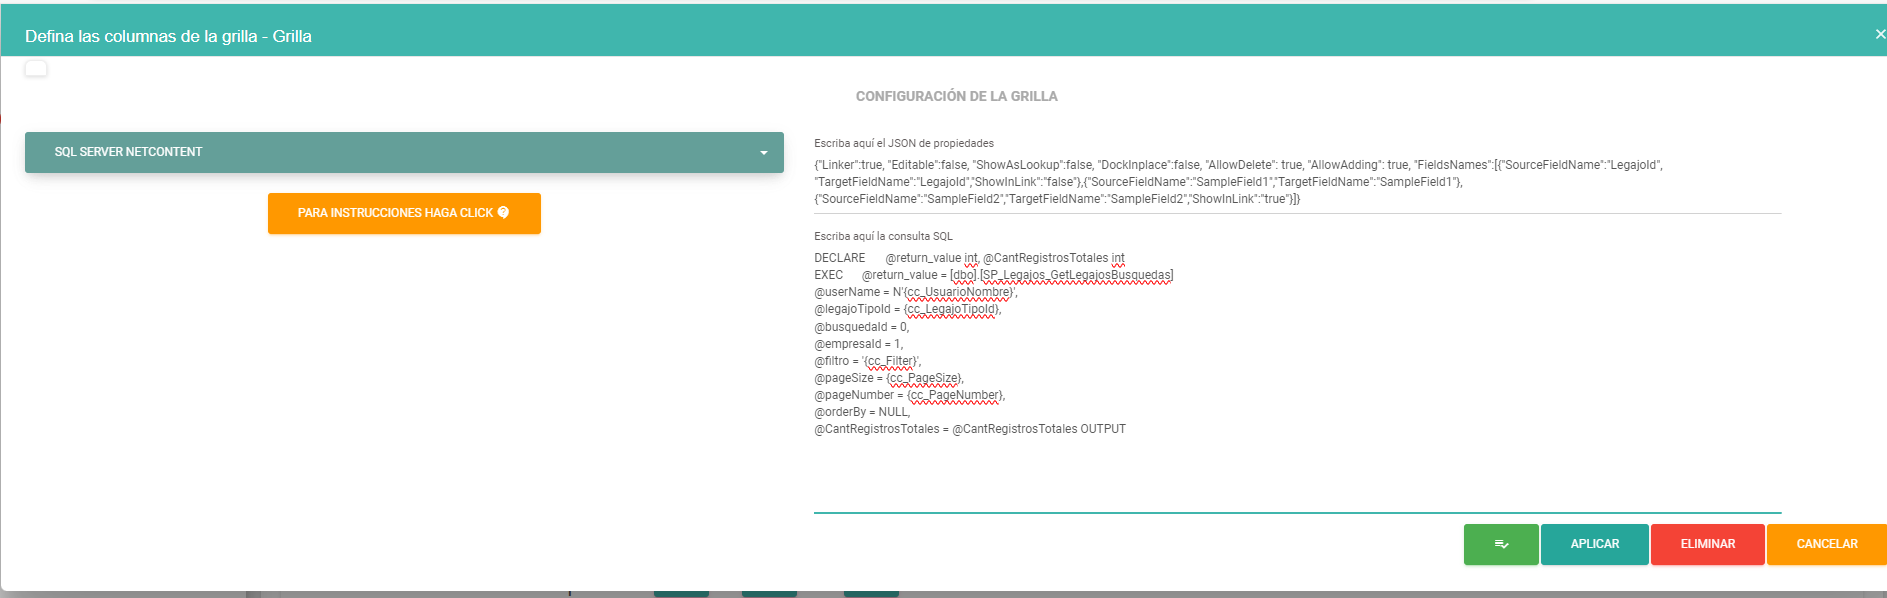Click the CONFIGURACIÓN DE LA GRILLA heading
Screen dimensions: 1887x598
pos(956,96)
